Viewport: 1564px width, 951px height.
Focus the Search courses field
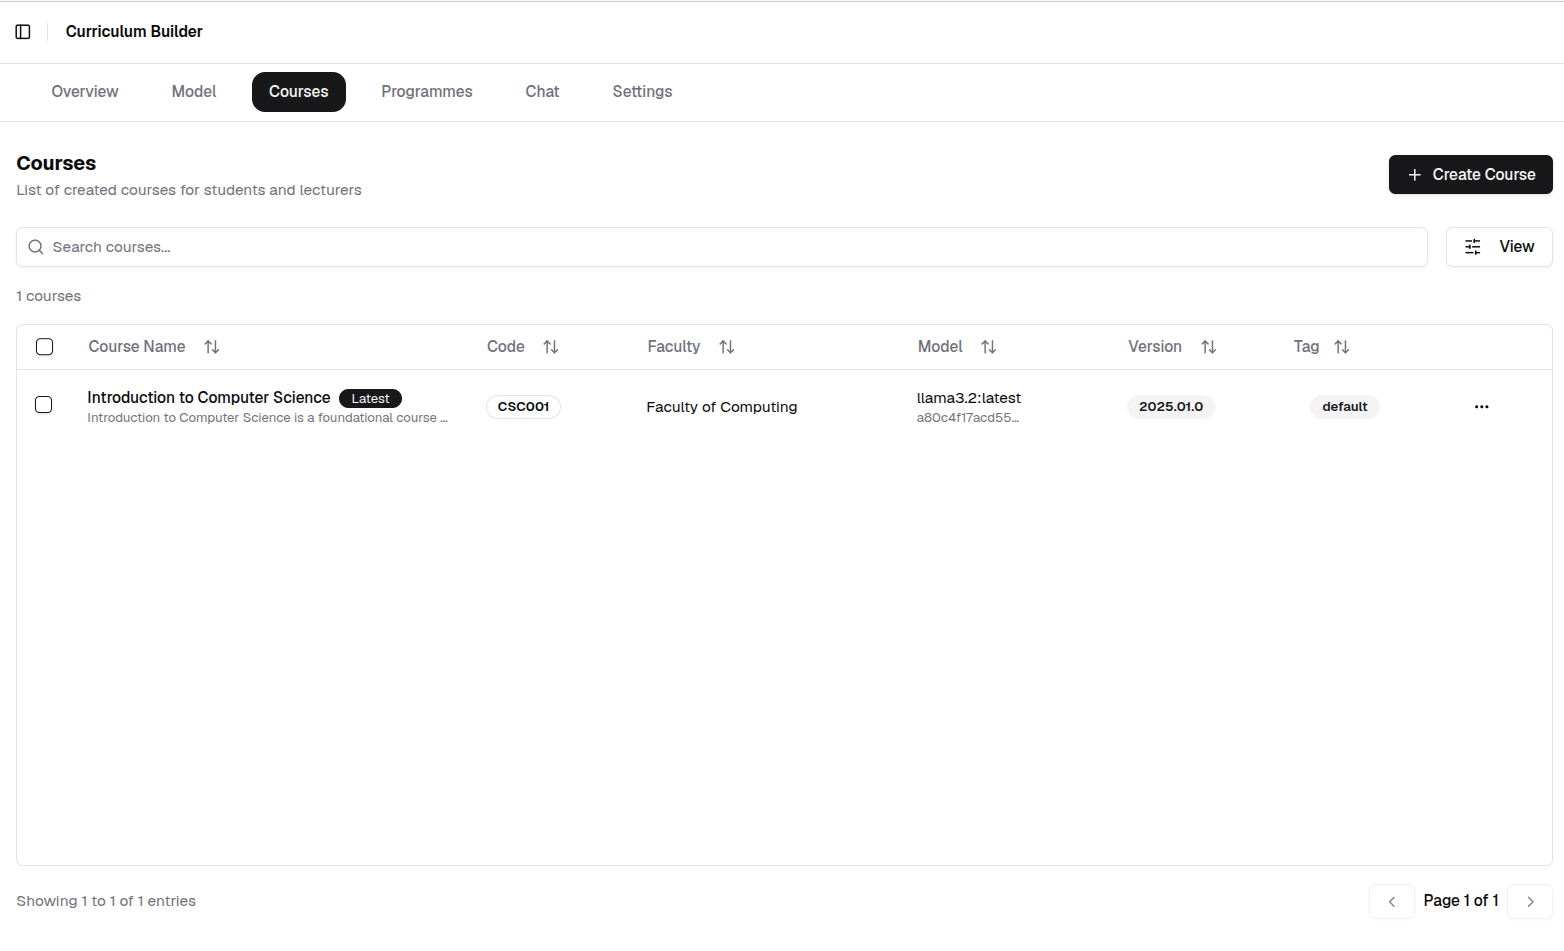tap(722, 247)
